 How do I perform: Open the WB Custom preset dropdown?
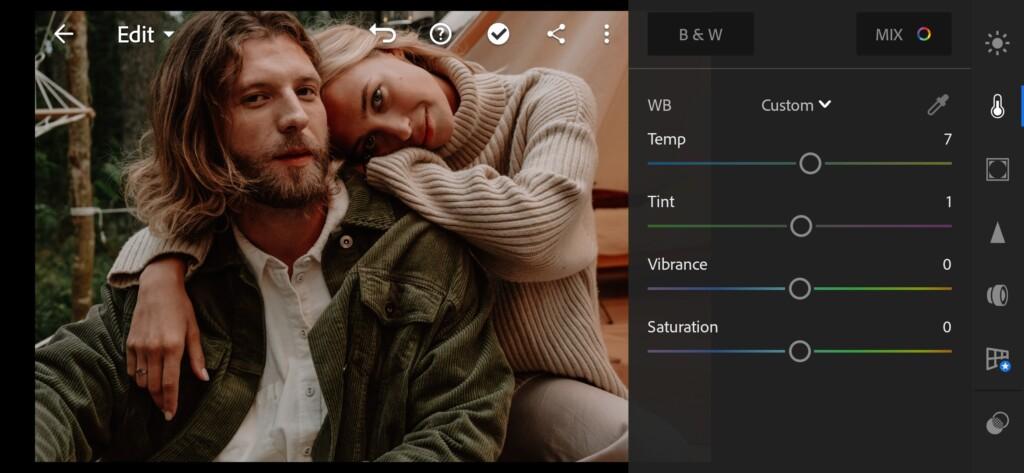(796, 105)
